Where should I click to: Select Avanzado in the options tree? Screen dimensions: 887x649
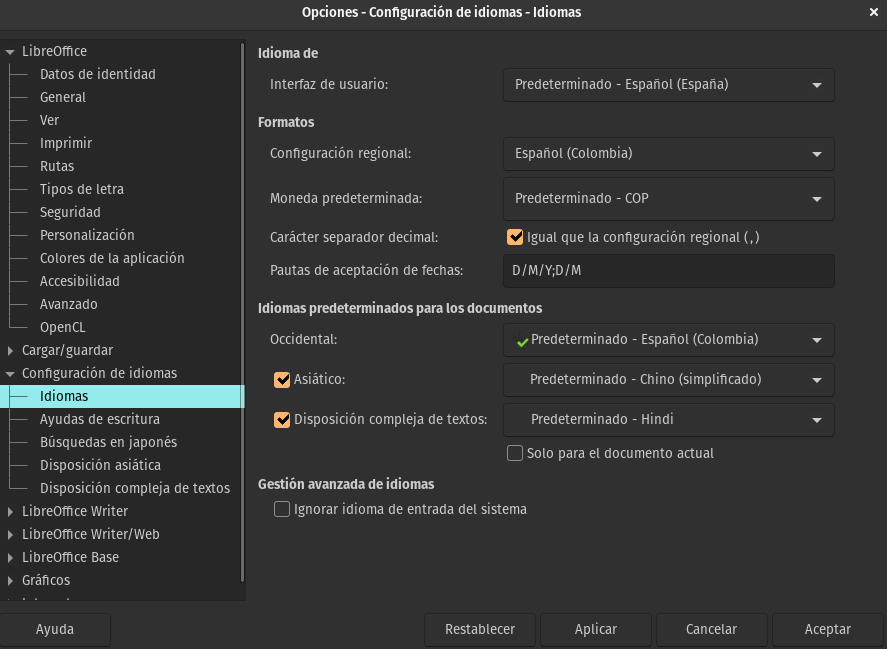tap(68, 304)
